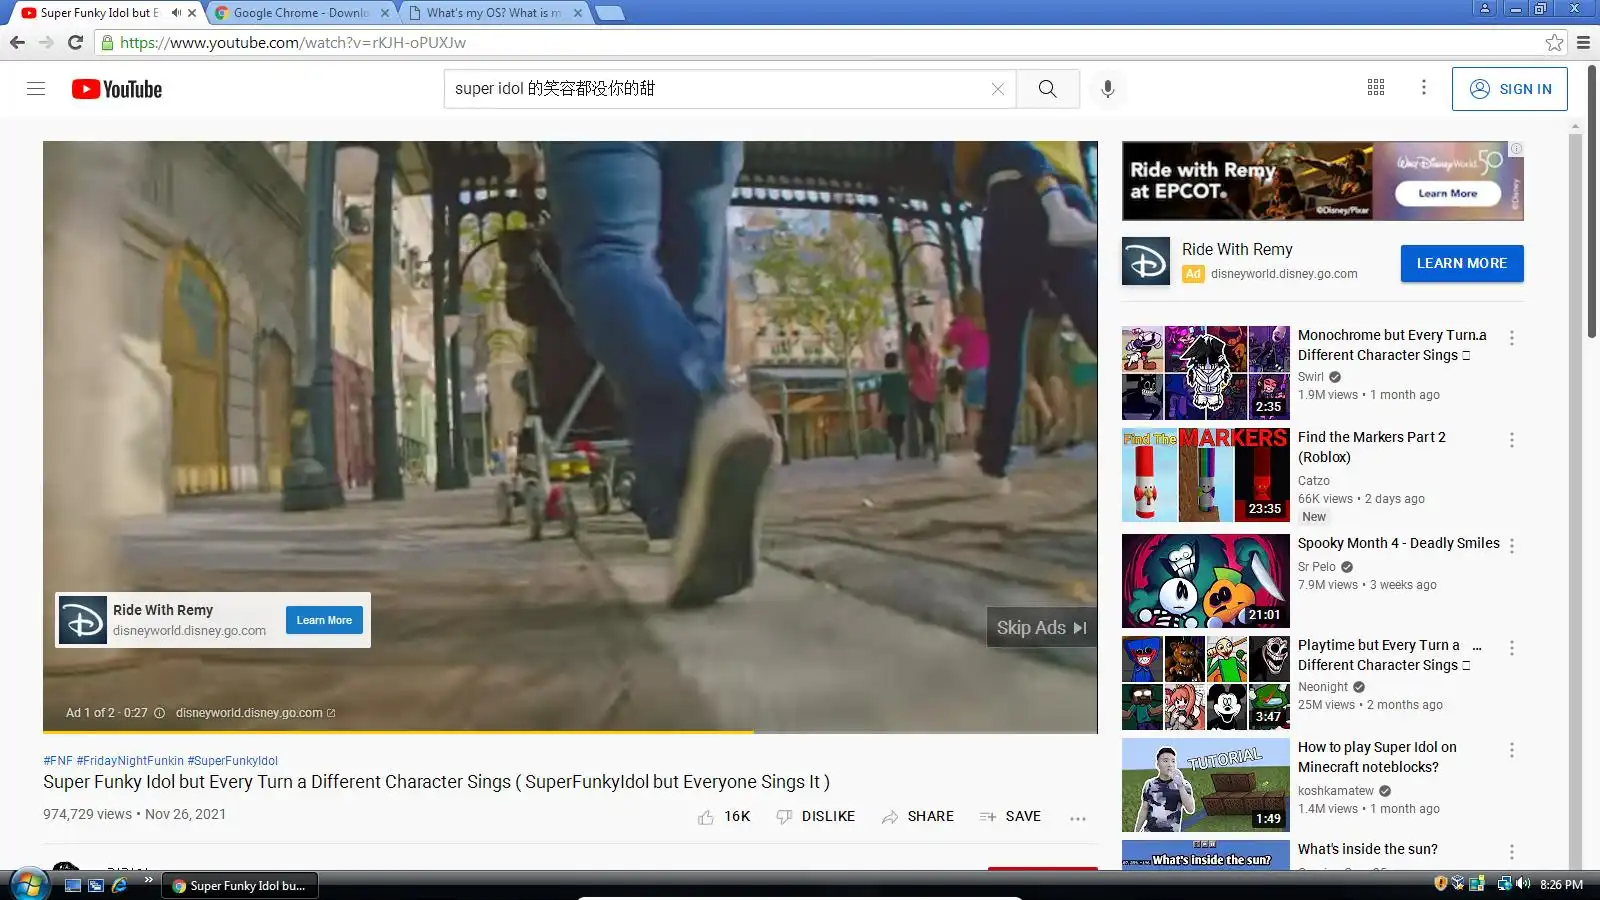Open the Playtime but Every Turn thumbnail
Screen dimensions: 1600x900
[x=1206, y=683]
